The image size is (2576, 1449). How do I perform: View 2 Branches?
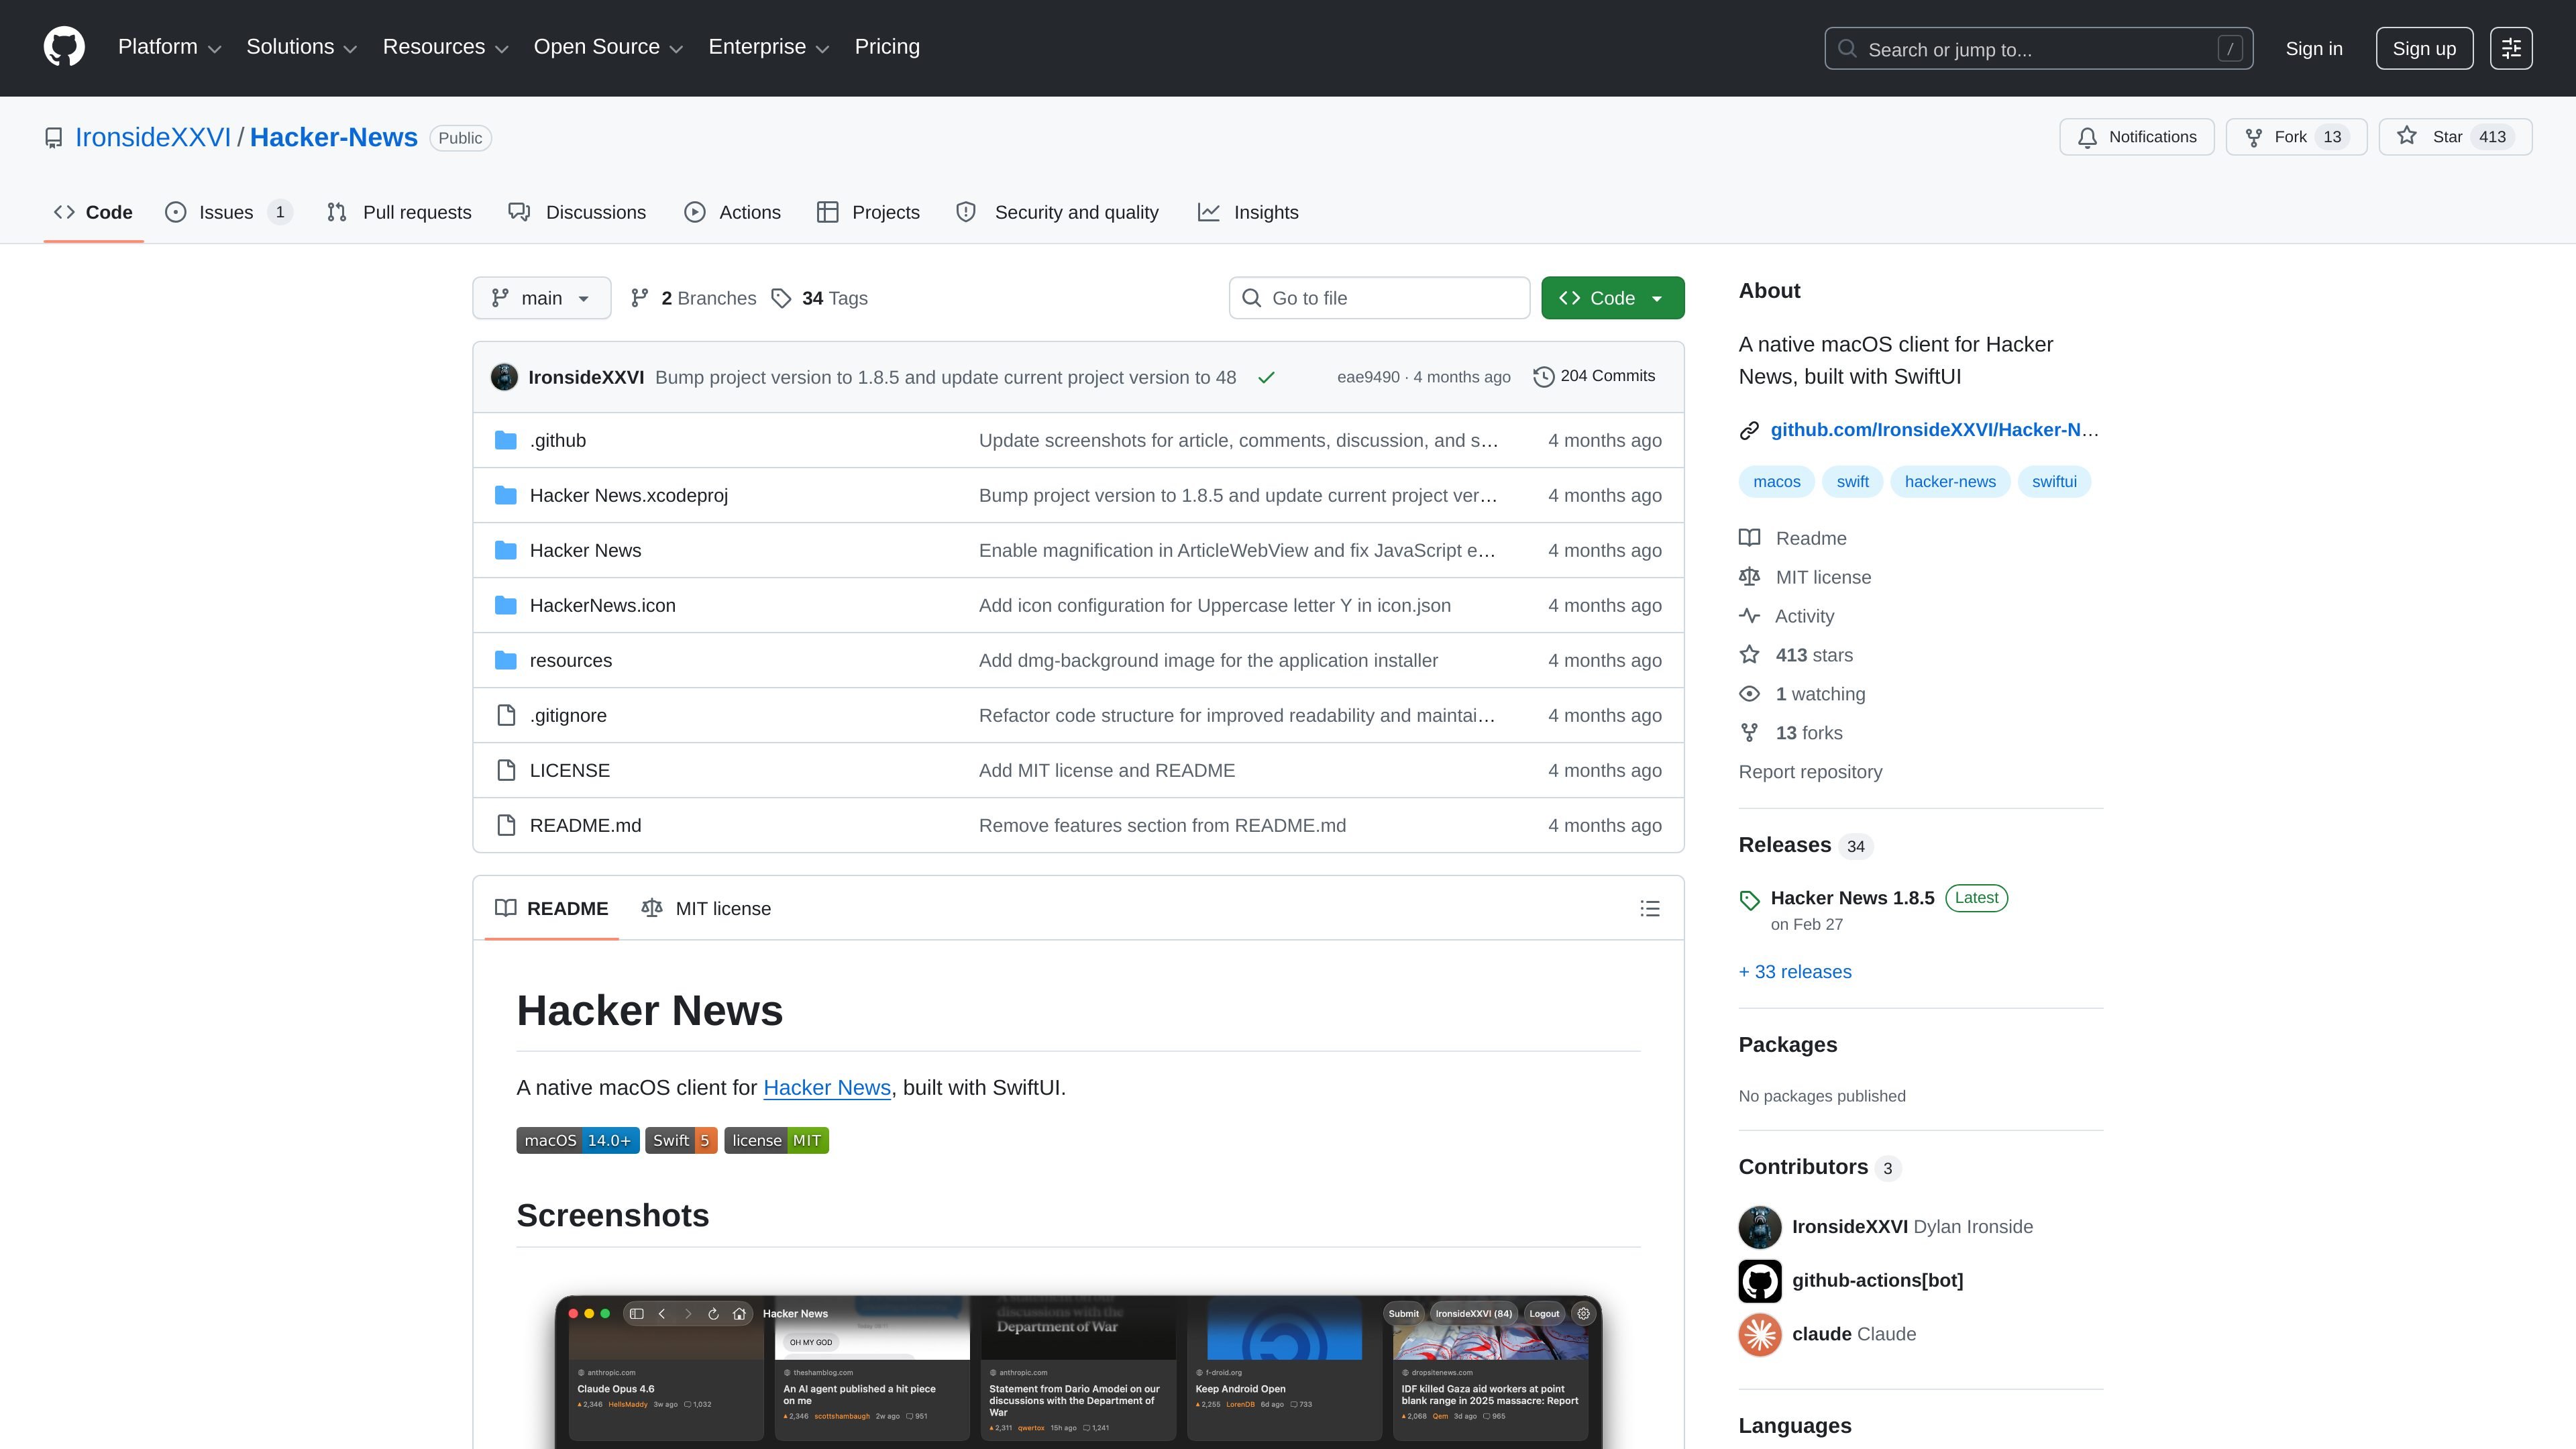pyautogui.click(x=693, y=298)
